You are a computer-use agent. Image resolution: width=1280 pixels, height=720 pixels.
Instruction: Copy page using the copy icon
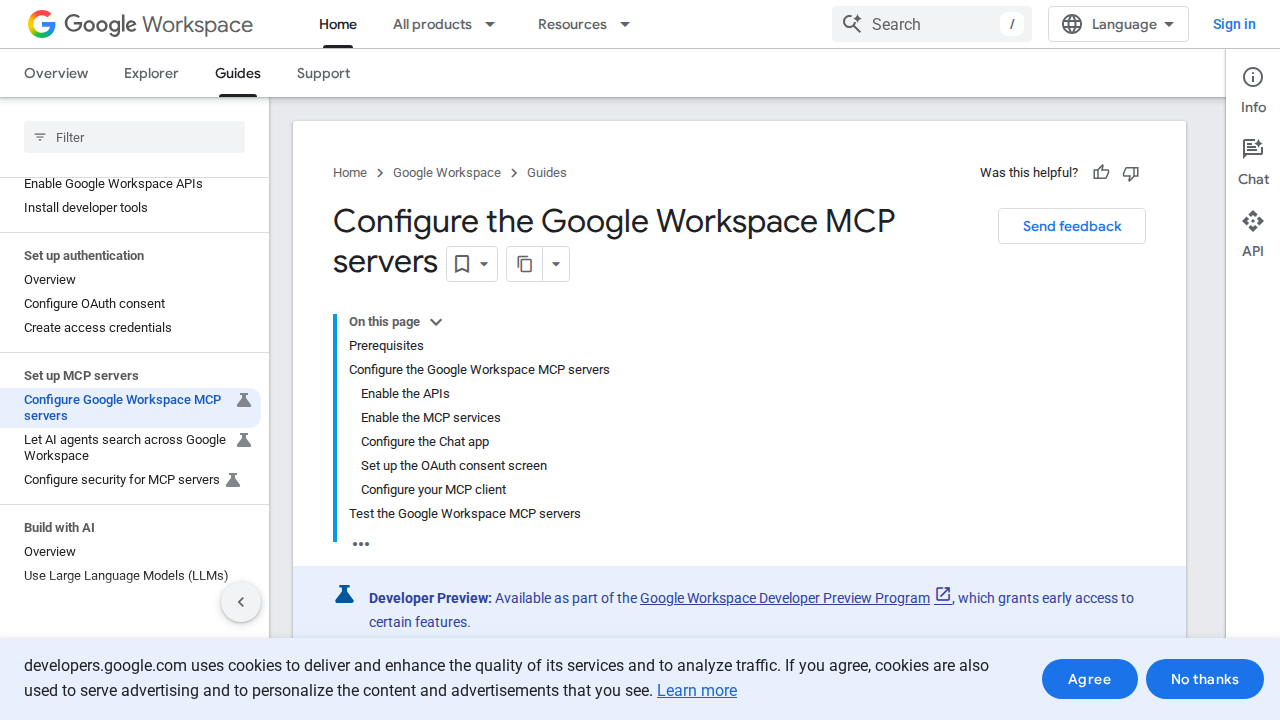525,264
